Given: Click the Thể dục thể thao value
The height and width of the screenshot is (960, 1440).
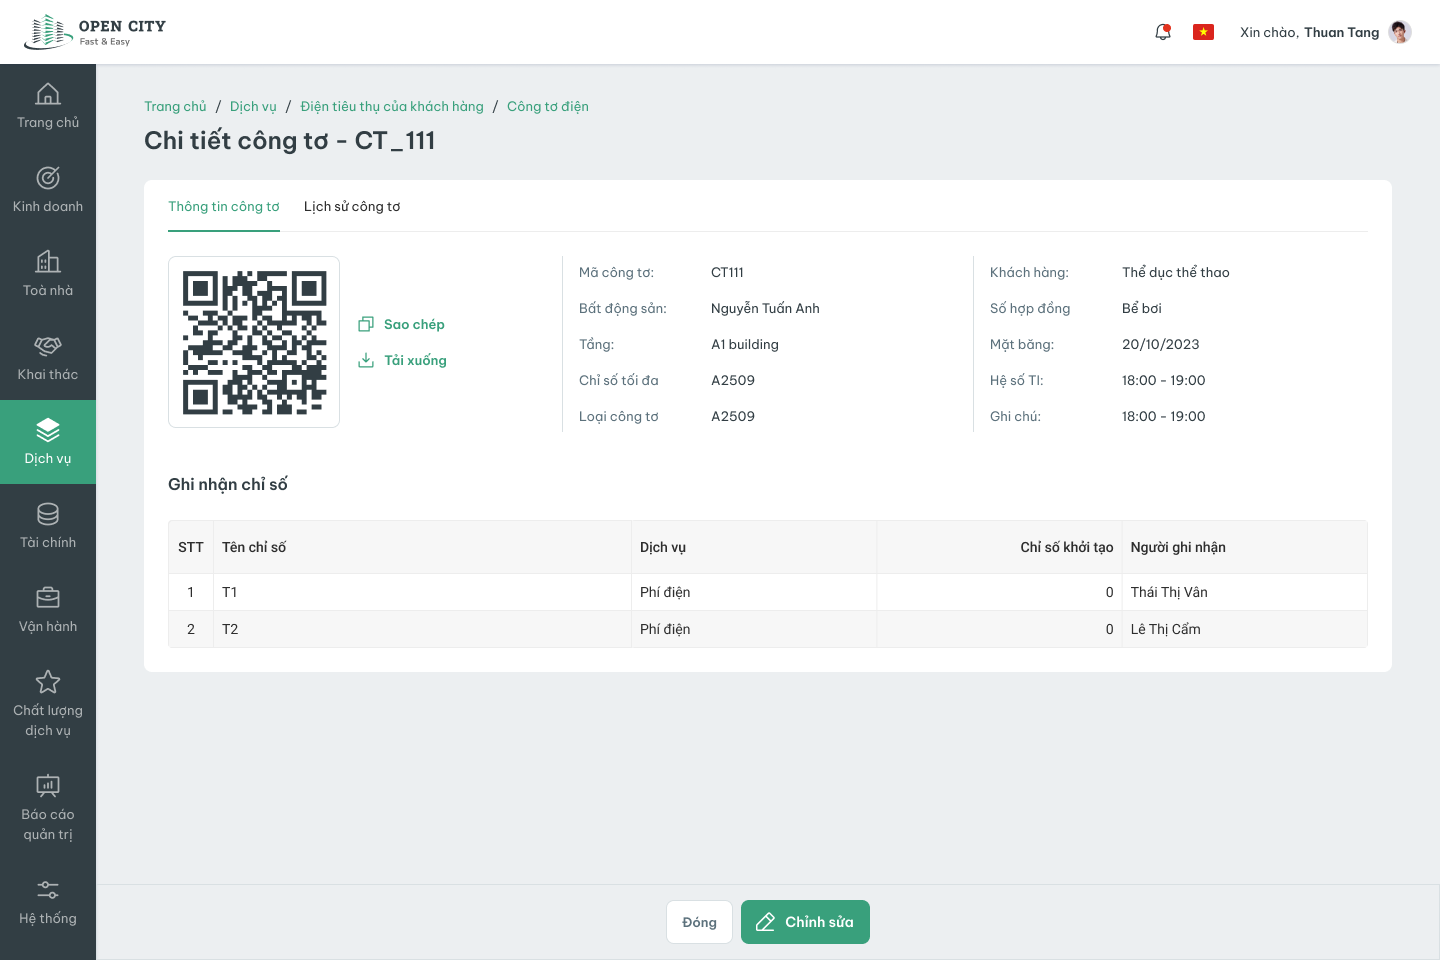Looking at the screenshot, I should coord(1176,272).
